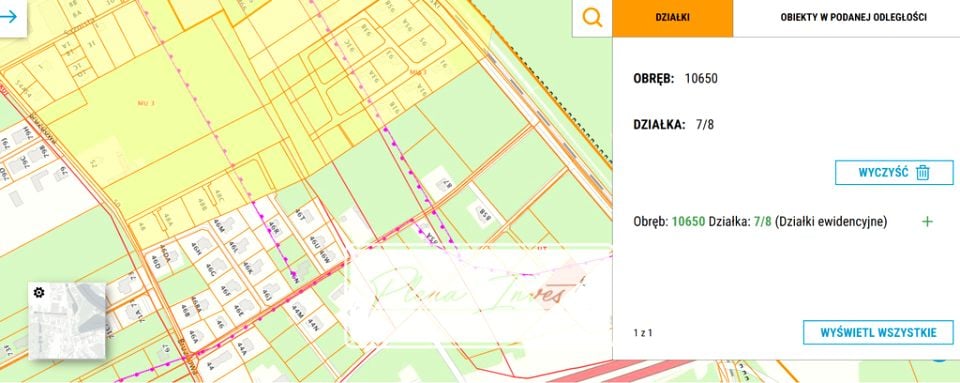The width and height of the screenshot is (960, 383).
Task: Click OBRĘB value 10650
Action: click(x=701, y=78)
